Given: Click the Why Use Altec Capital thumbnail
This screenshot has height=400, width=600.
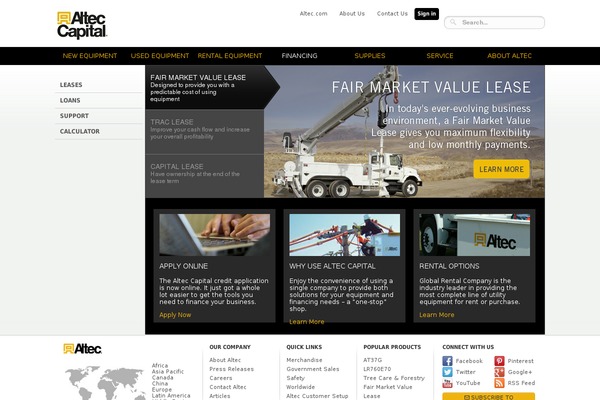Looking at the screenshot, I should (344, 235).
